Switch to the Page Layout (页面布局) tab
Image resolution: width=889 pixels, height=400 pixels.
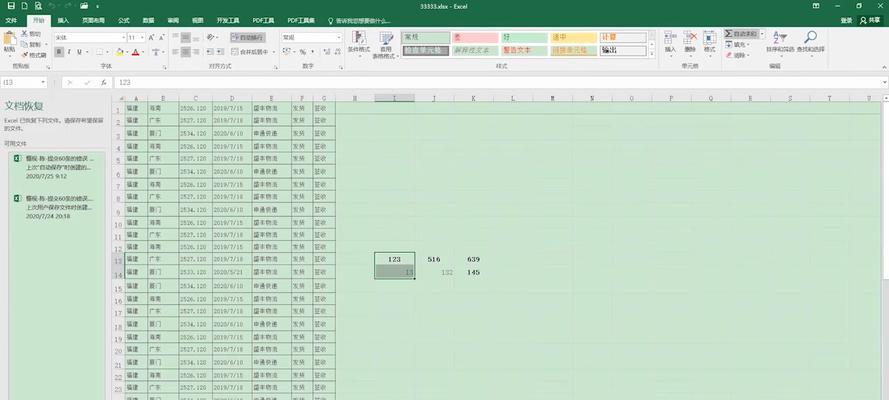pyautogui.click(x=93, y=20)
